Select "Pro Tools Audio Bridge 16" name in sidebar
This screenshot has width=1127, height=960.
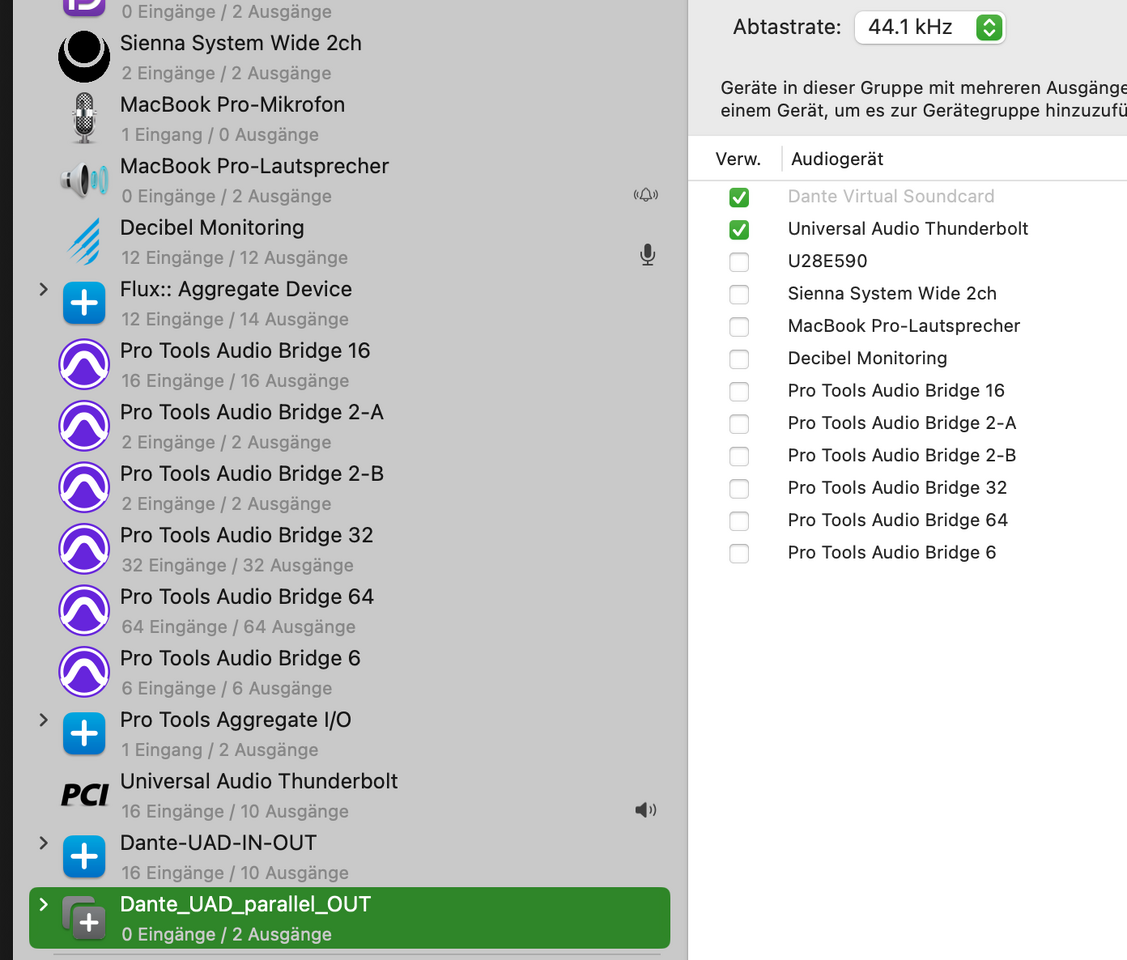245,351
